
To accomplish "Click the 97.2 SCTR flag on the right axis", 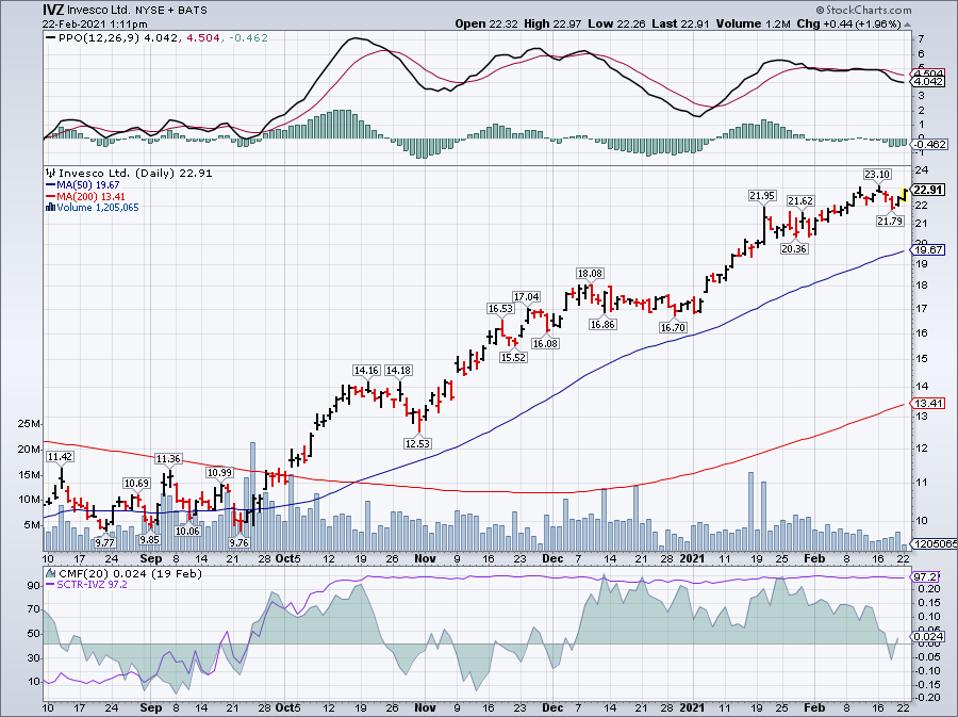I will (x=925, y=577).
